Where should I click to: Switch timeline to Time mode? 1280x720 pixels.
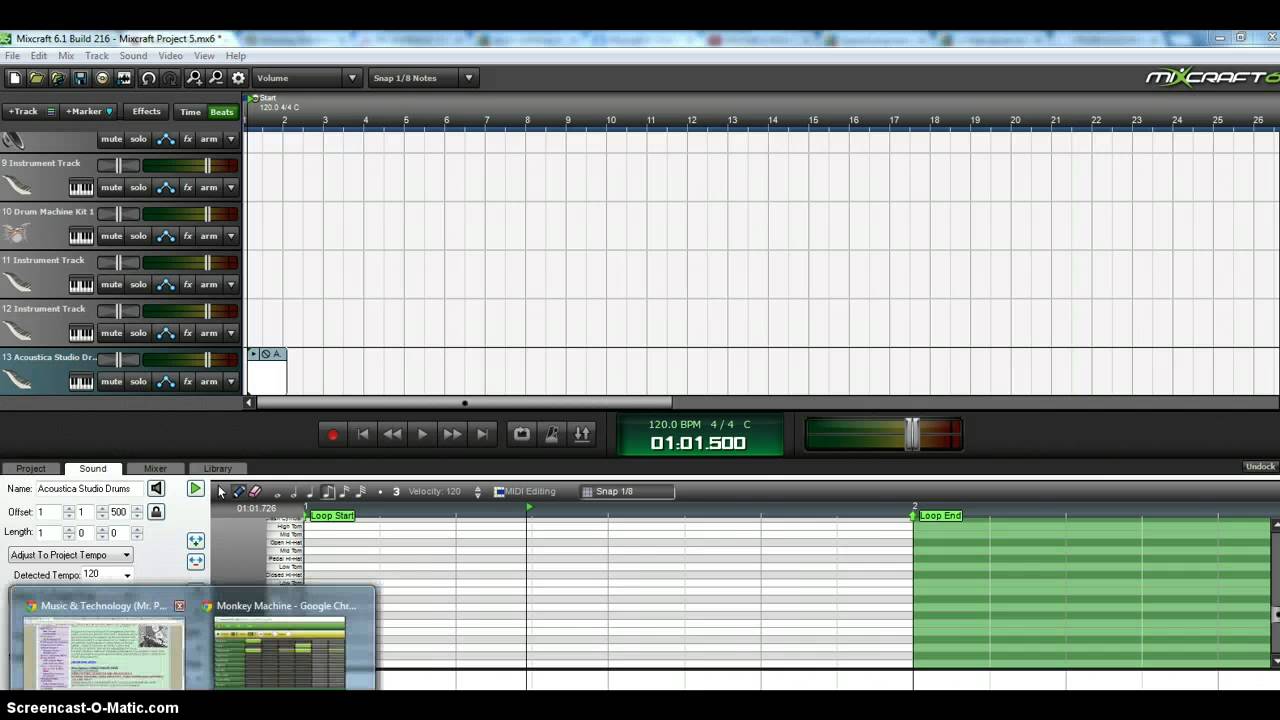tap(190, 112)
